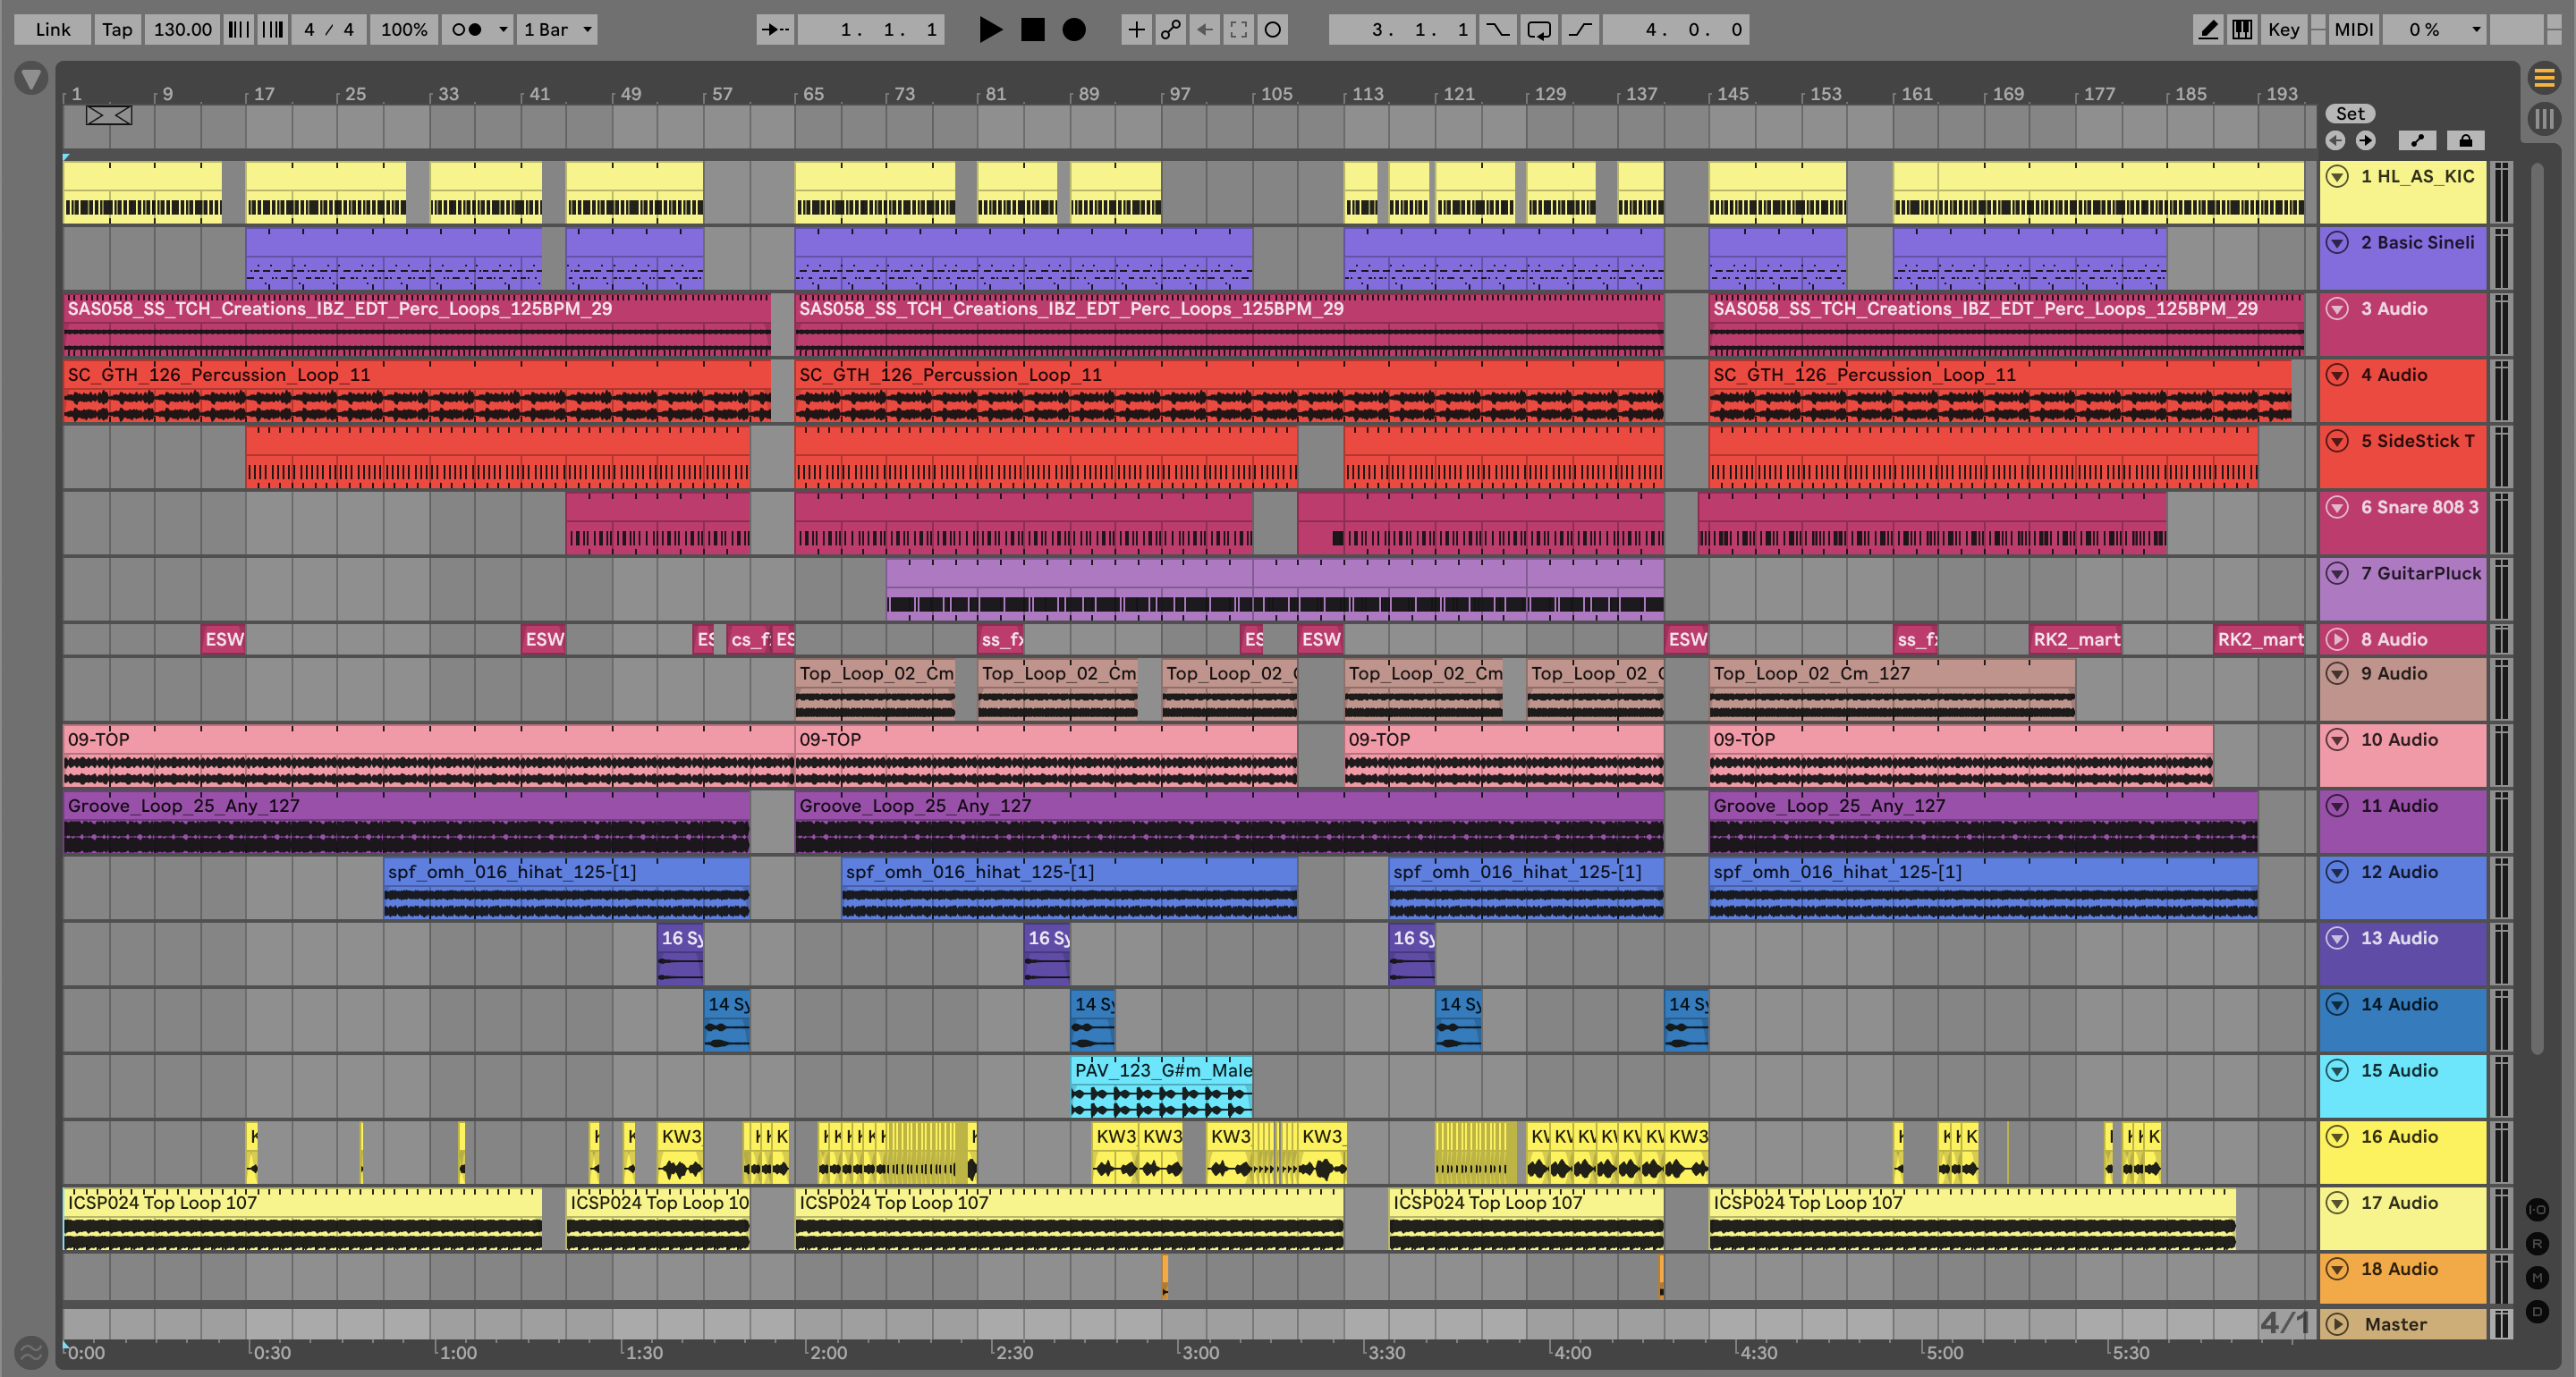
Task: Toggle the Computer MIDI Keyboard icon
Action: [2243, 30]
